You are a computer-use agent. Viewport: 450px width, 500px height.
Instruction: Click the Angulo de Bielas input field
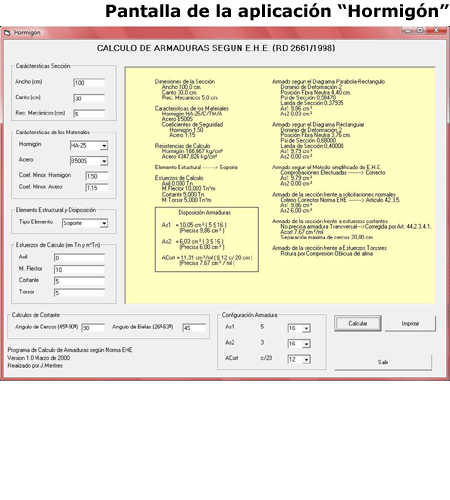coord(194,328)
